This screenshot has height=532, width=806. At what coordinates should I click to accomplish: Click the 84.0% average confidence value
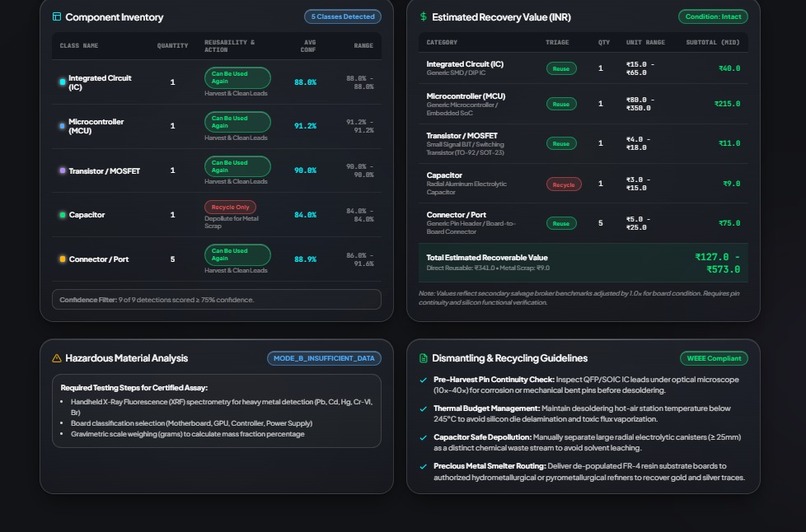[305, 215]
